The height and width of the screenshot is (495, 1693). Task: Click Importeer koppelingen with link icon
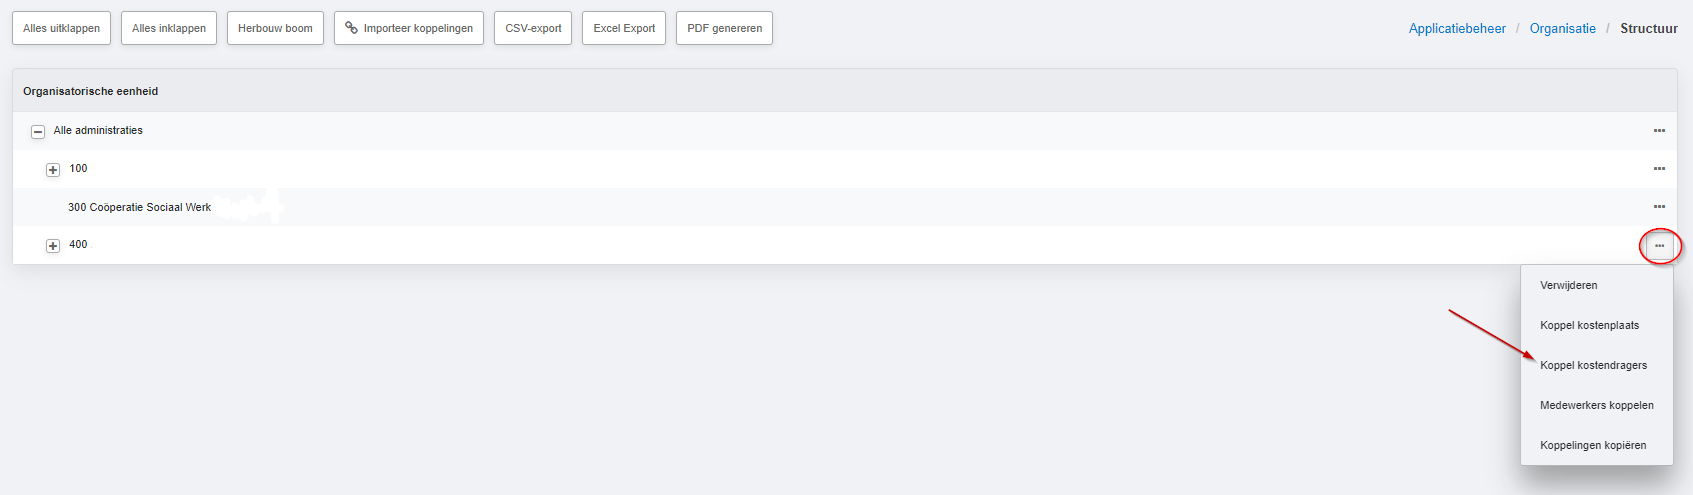click(x=409, y=28)
